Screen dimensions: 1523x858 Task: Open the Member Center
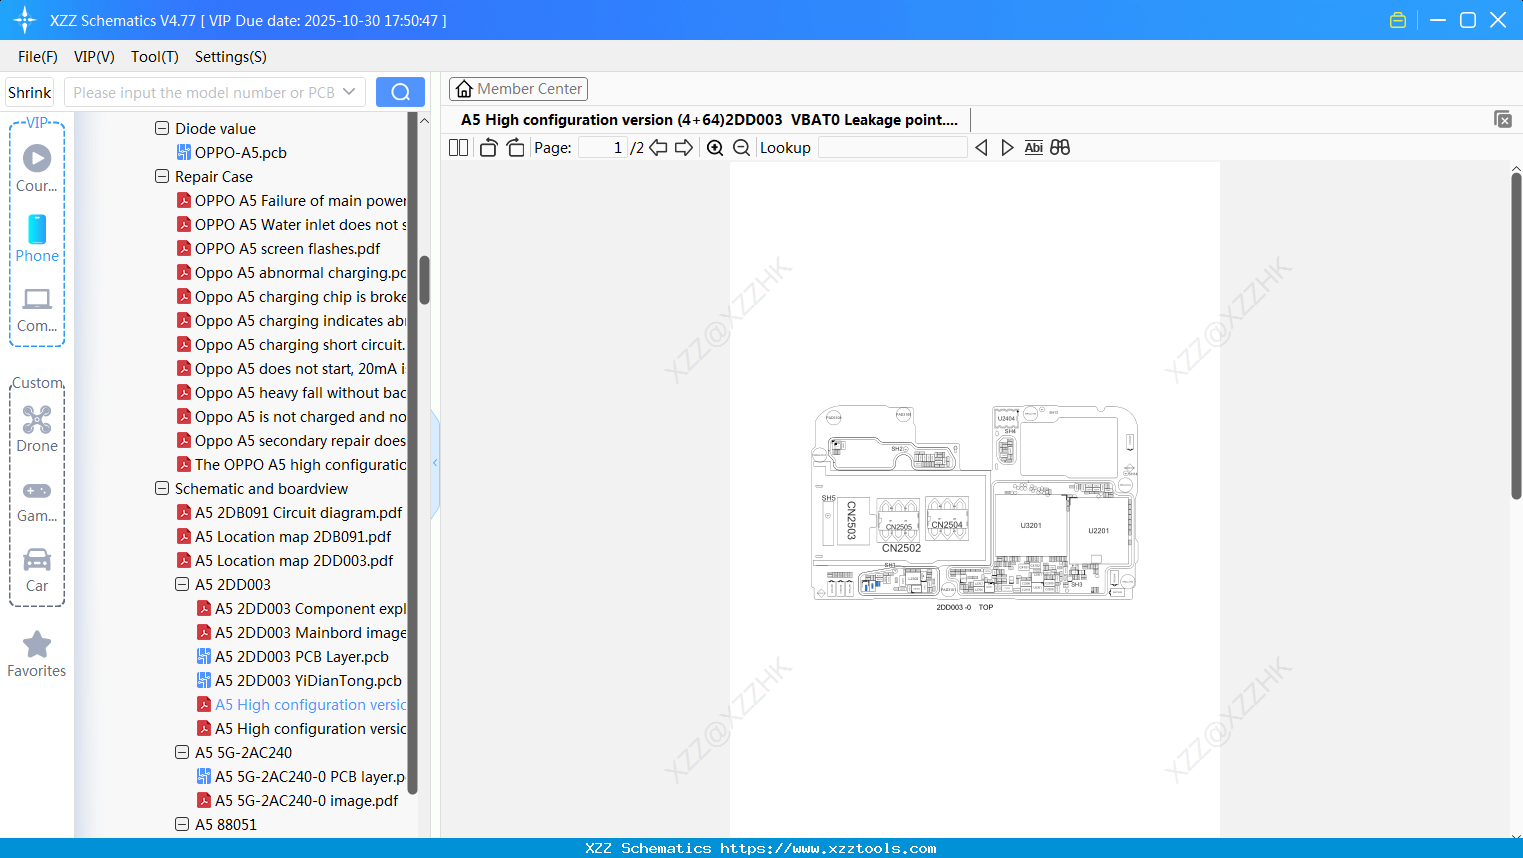[518, 89]
